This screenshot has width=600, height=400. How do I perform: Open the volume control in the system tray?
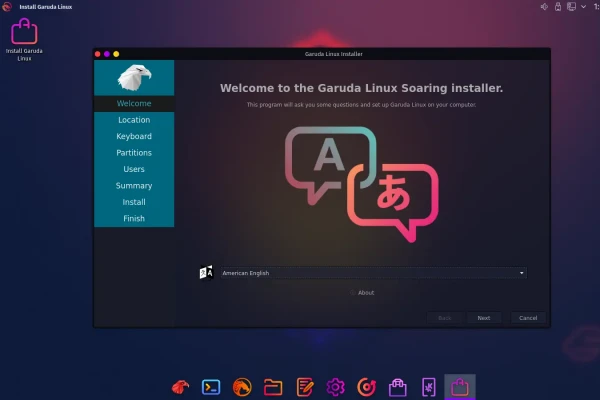pyautogui.click(x=544, y=7)
